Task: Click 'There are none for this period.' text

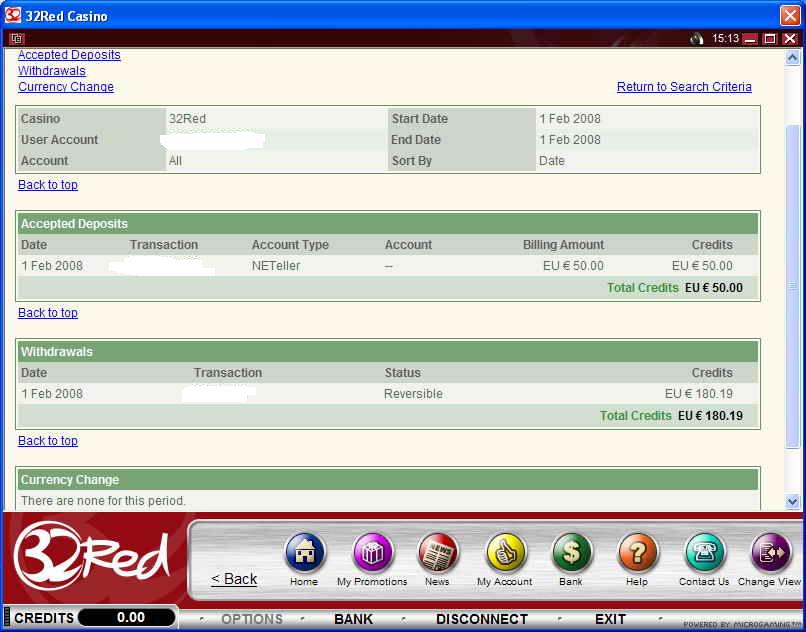Action: point(103,501)
